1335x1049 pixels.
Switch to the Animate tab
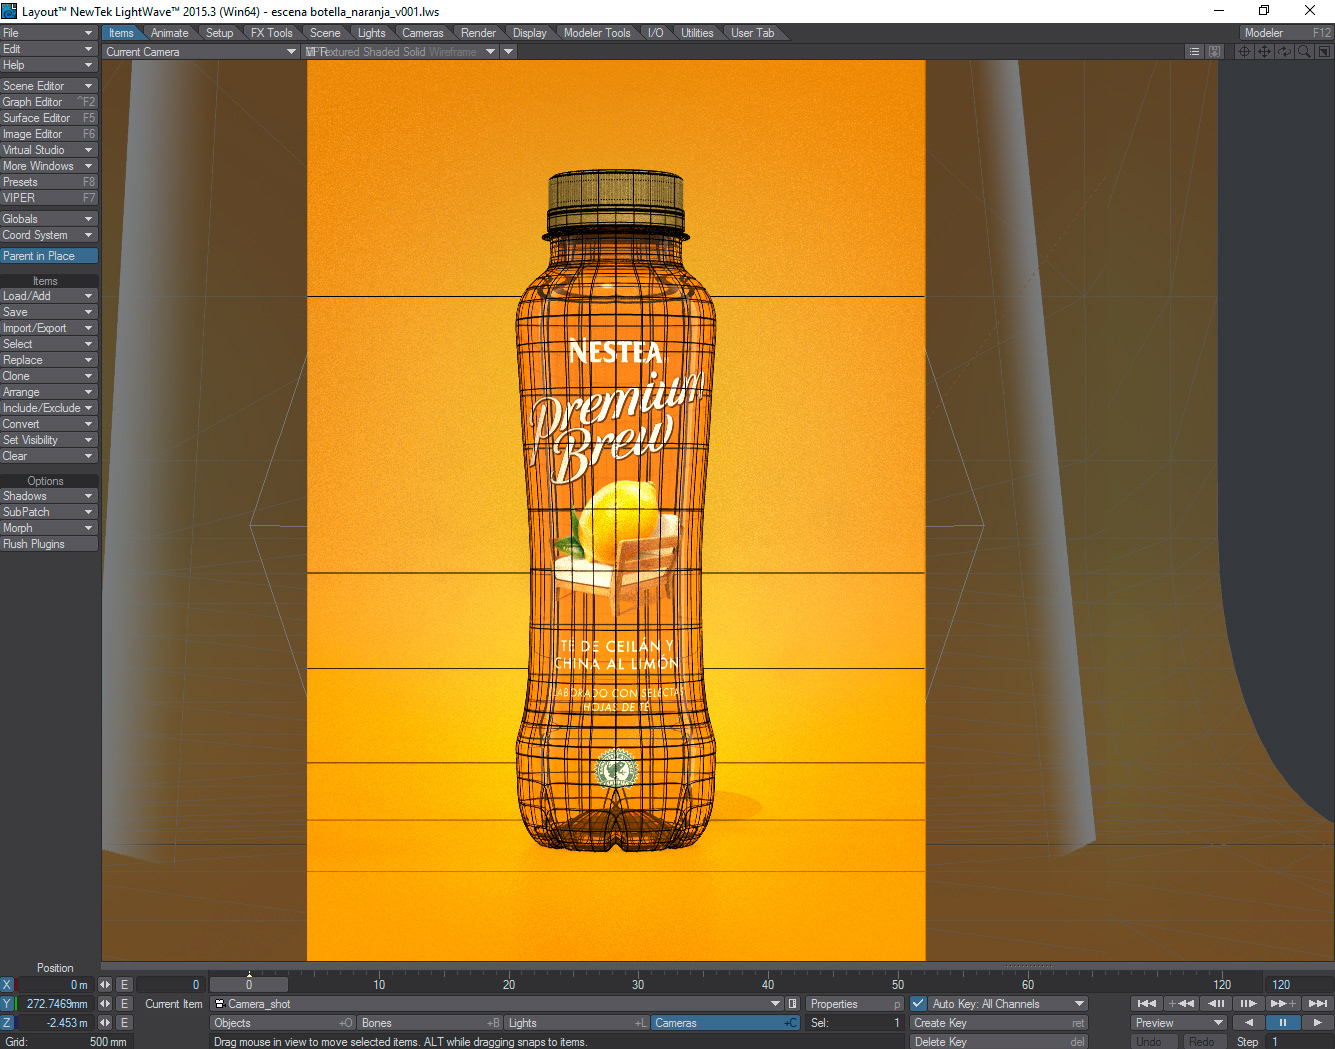(x=169, y=33)
